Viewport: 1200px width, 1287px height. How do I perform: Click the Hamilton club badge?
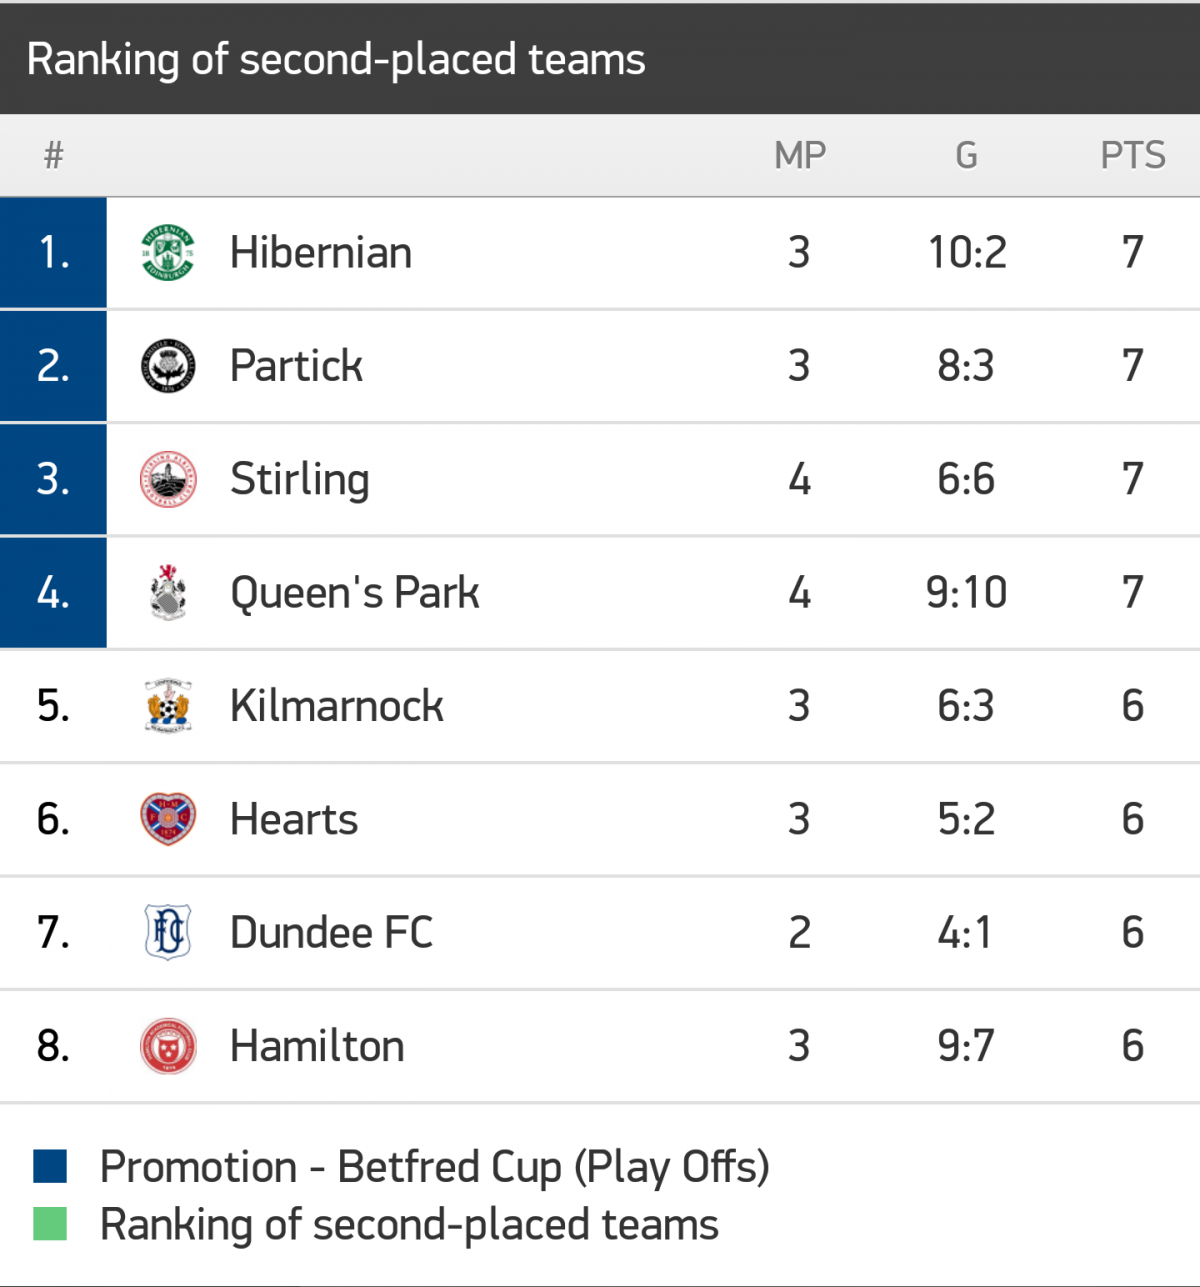(x=168, y=1046)
